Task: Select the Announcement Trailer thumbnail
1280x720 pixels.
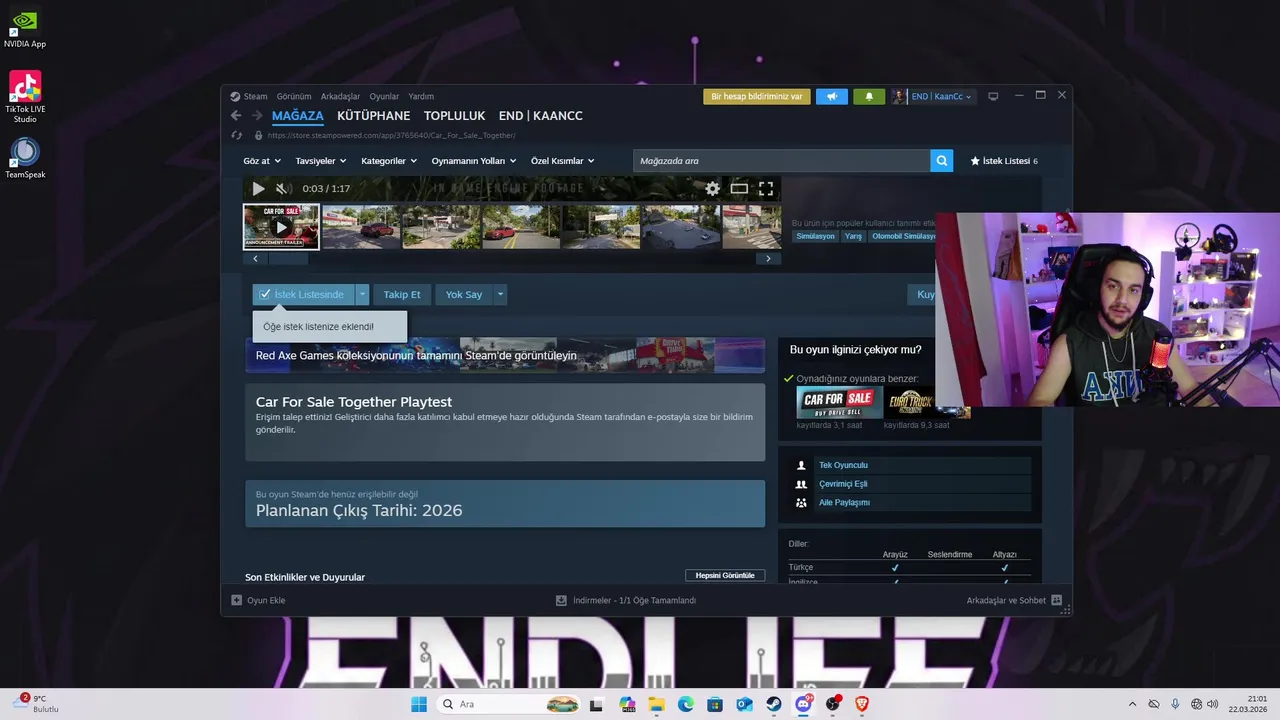Action: tap(281, 227)
